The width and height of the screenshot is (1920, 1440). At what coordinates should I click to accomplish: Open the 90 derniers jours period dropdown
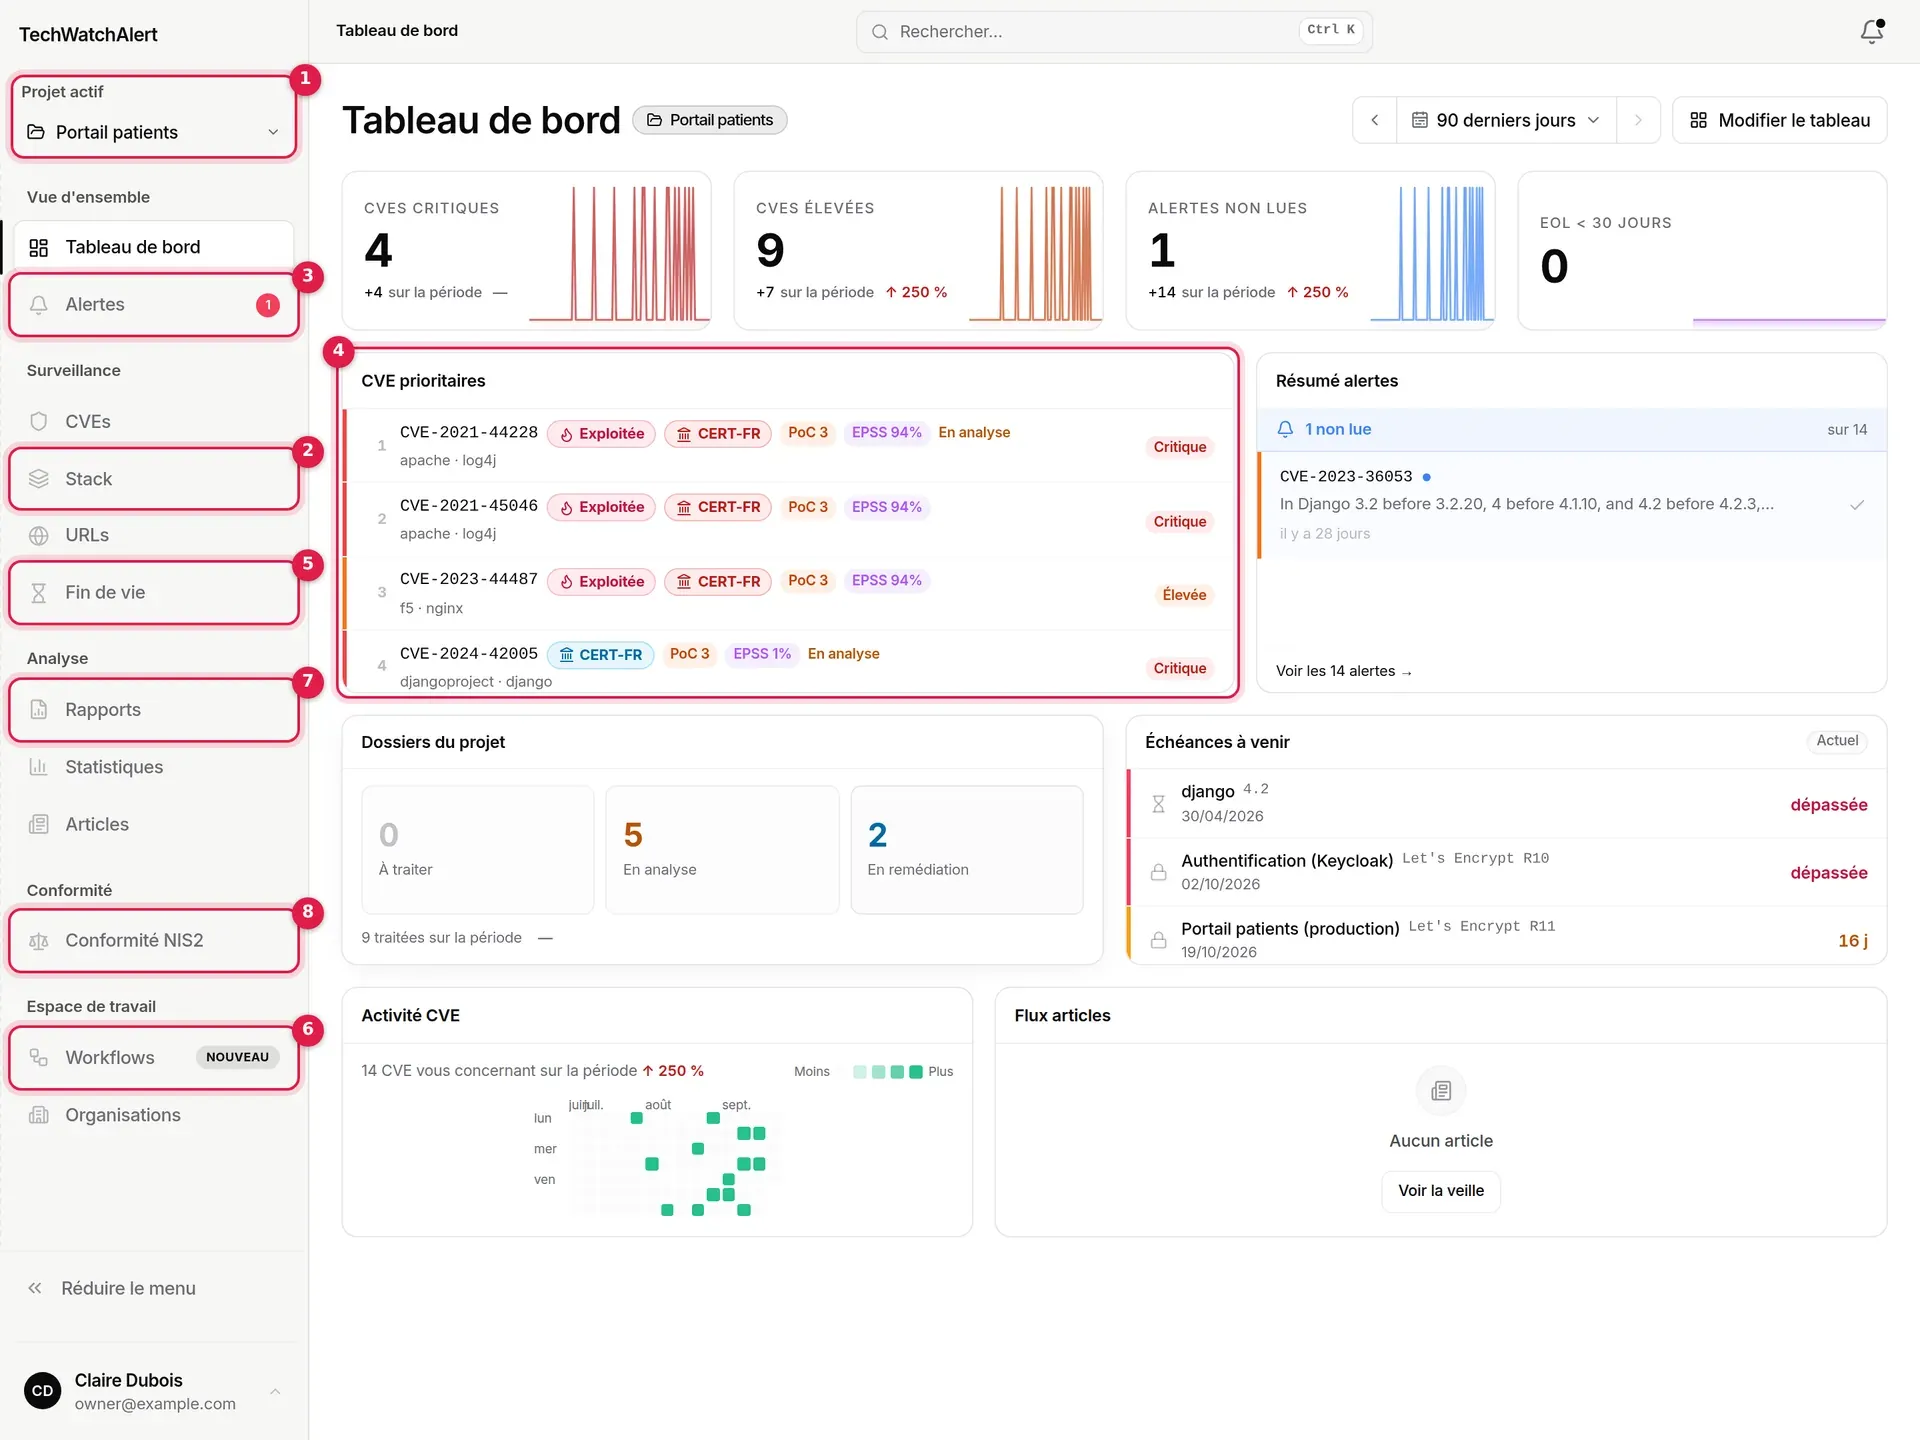tap(1506, 120)
